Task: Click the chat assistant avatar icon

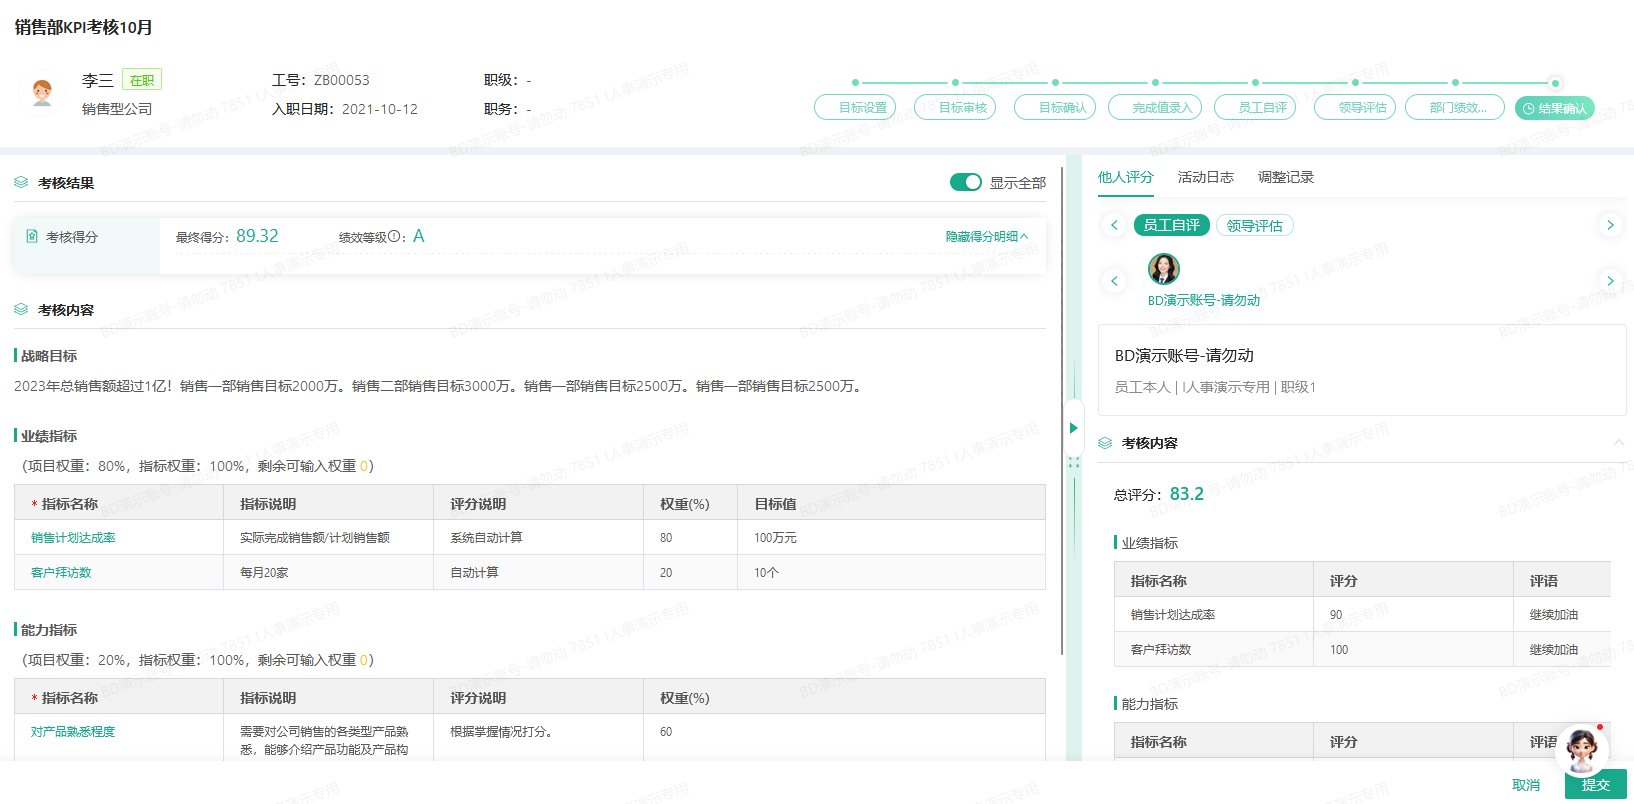Action: 1581,748
